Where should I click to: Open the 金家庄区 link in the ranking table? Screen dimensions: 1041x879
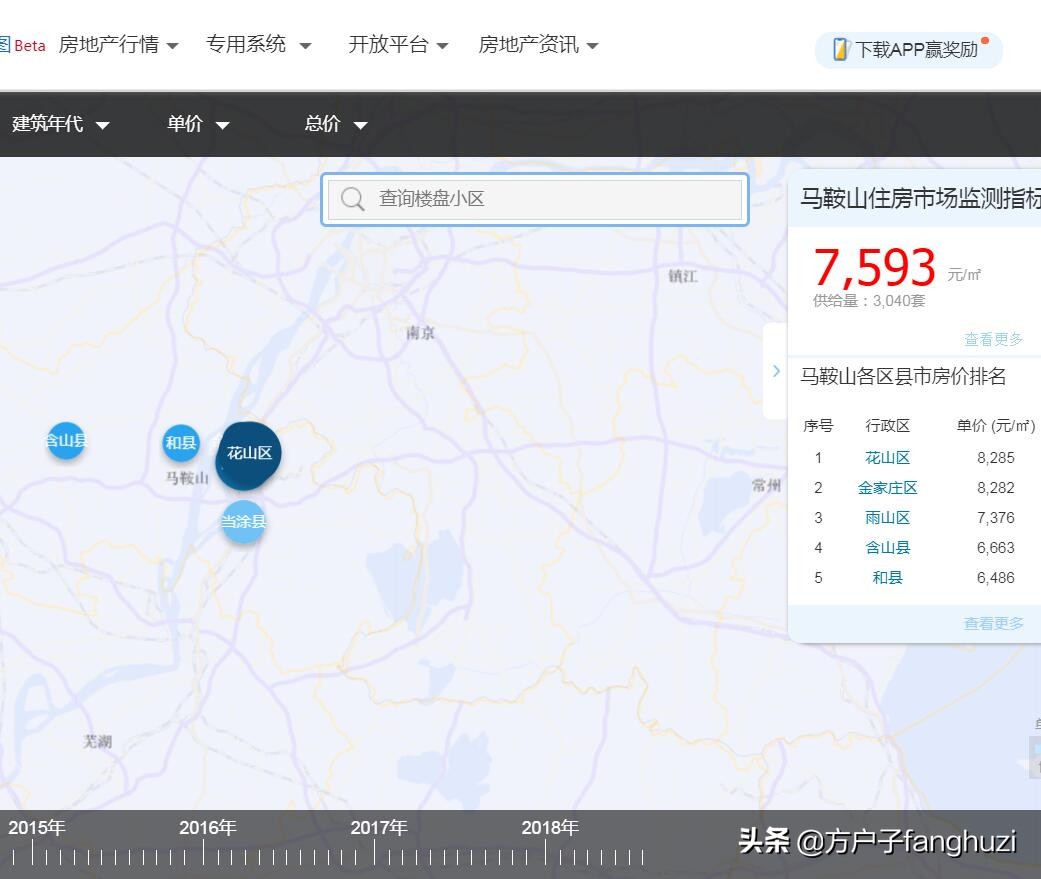(888, 487)
